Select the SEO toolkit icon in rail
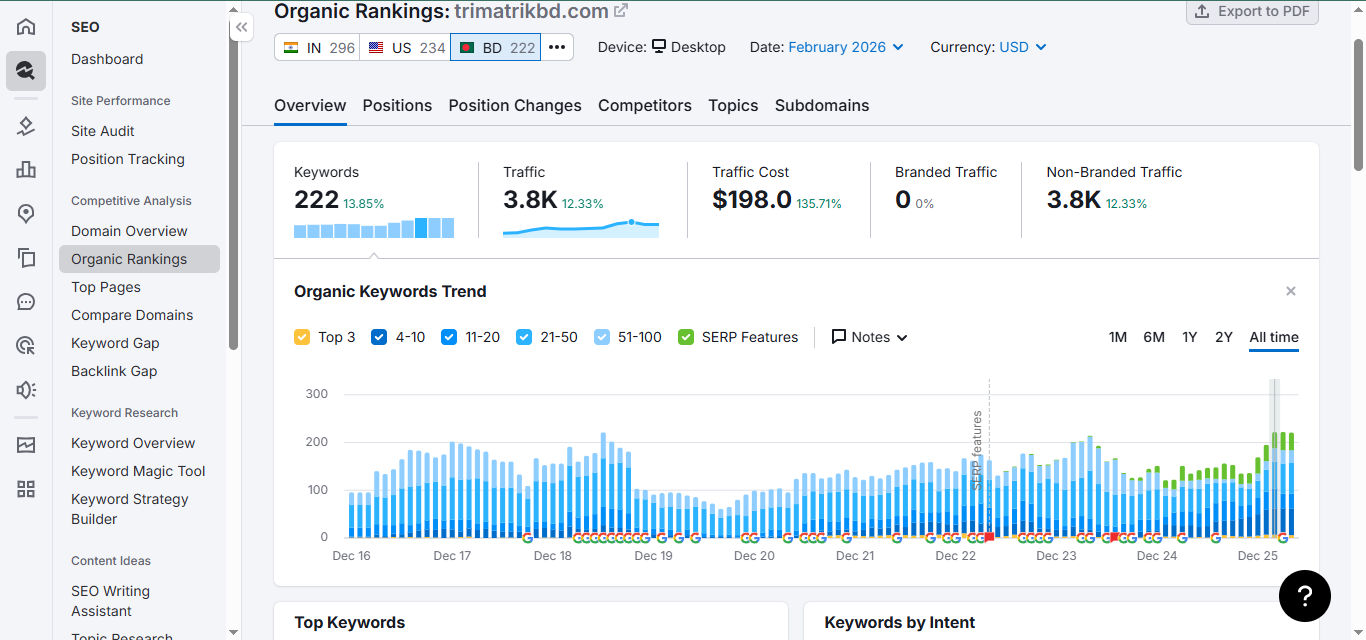Viewport: 1366px width, 640px height. [26, 71]
